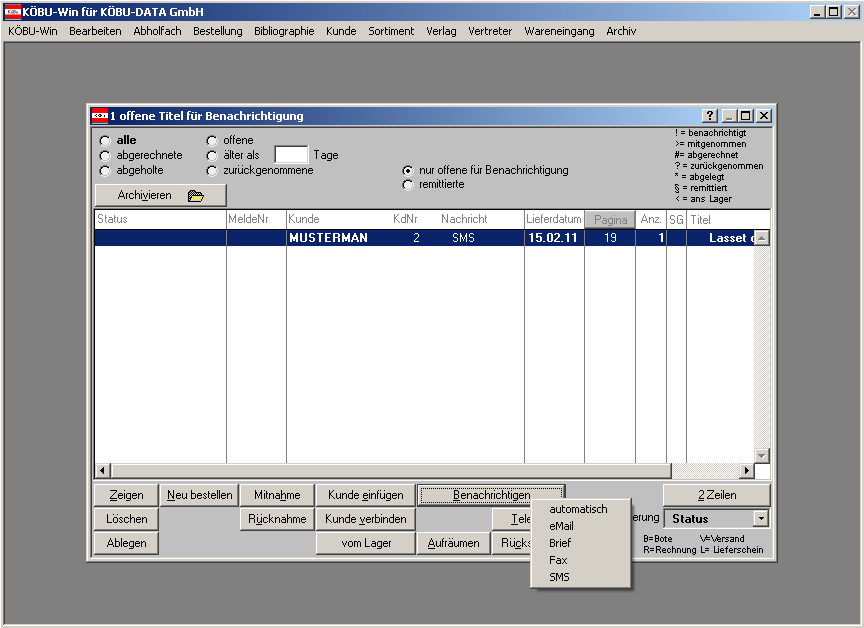Screen dimensions: 864x628
Task: Choose 'Brief' from the notification popup
Action: tap(581, 543)
